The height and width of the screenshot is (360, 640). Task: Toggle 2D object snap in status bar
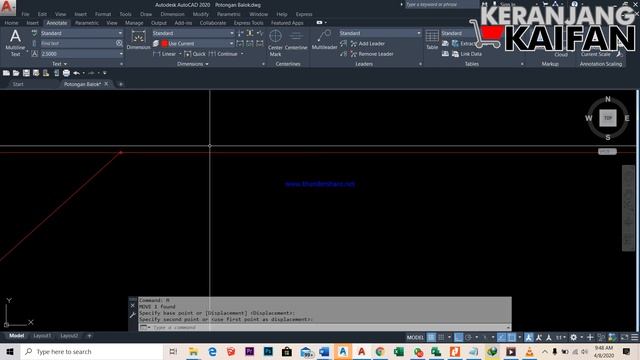(511, 337)
